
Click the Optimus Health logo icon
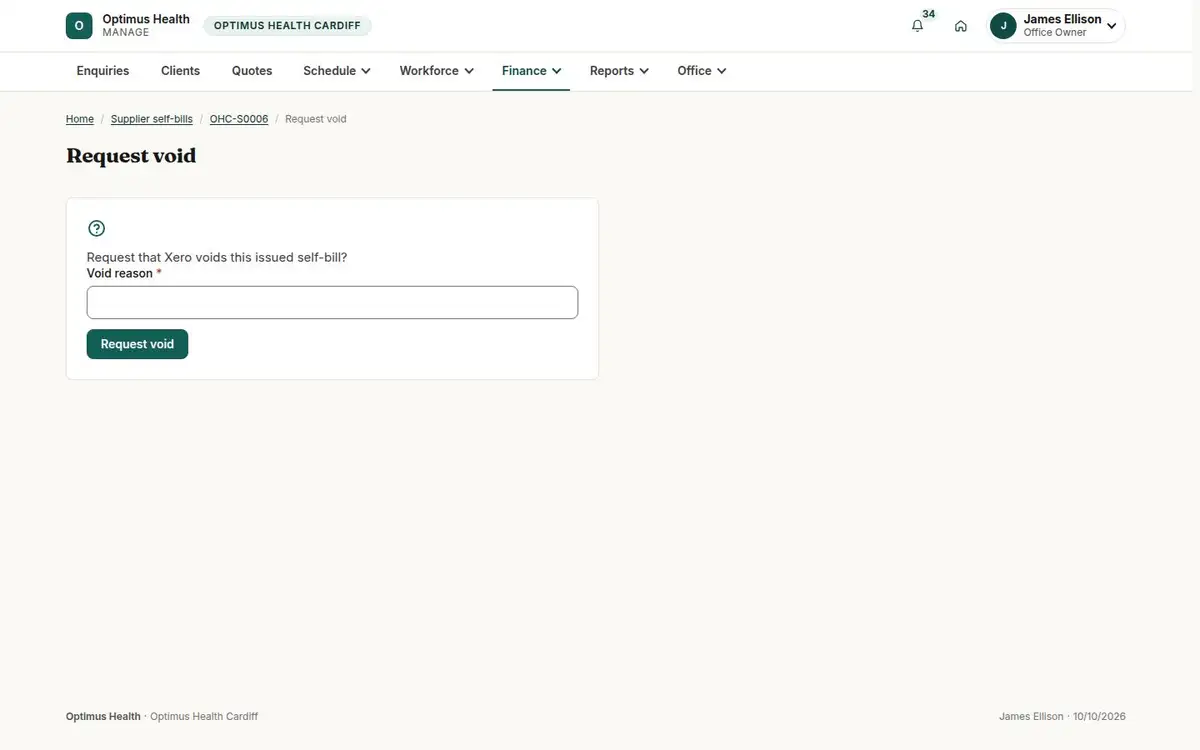click(x=79, y=26)
